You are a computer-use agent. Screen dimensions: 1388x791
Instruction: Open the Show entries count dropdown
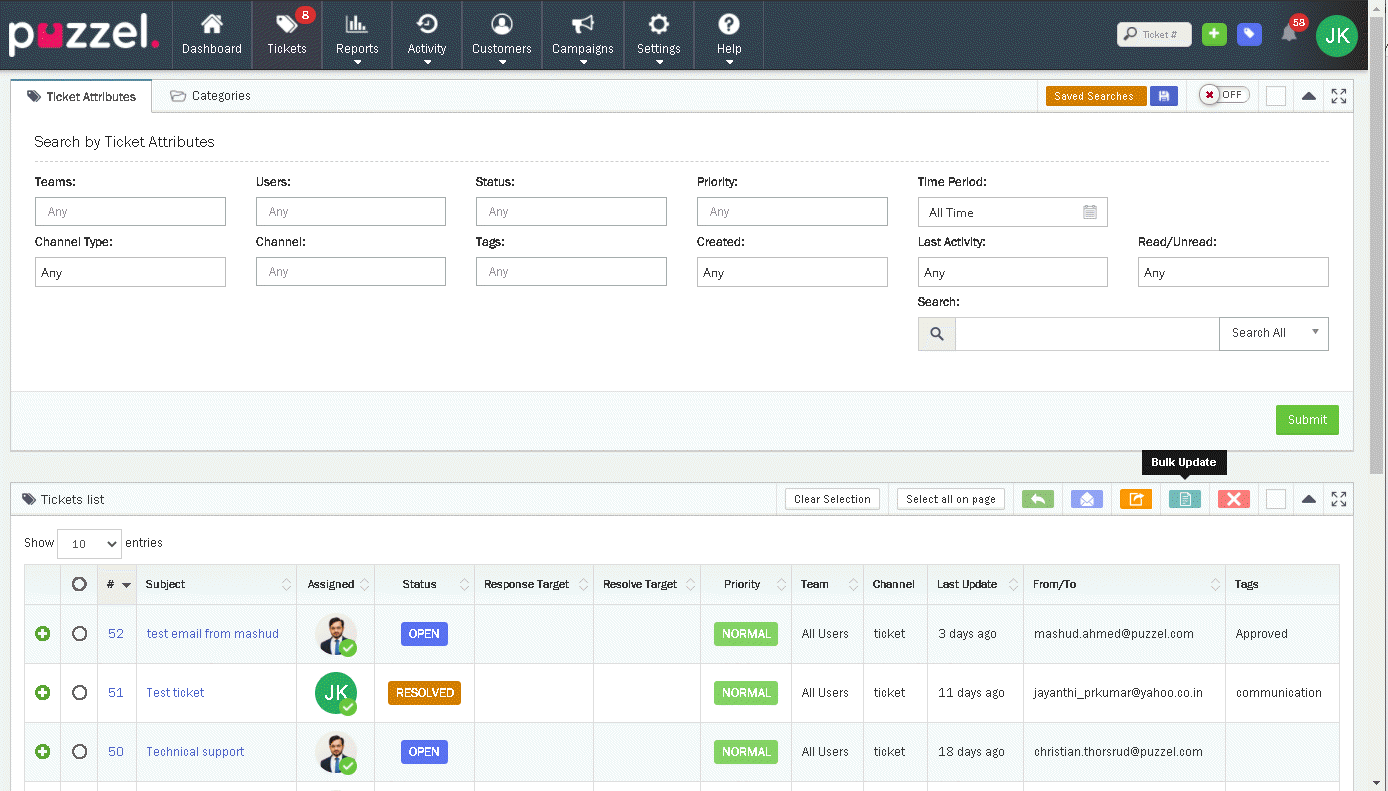pyautogui.click(x=89, y=544)
